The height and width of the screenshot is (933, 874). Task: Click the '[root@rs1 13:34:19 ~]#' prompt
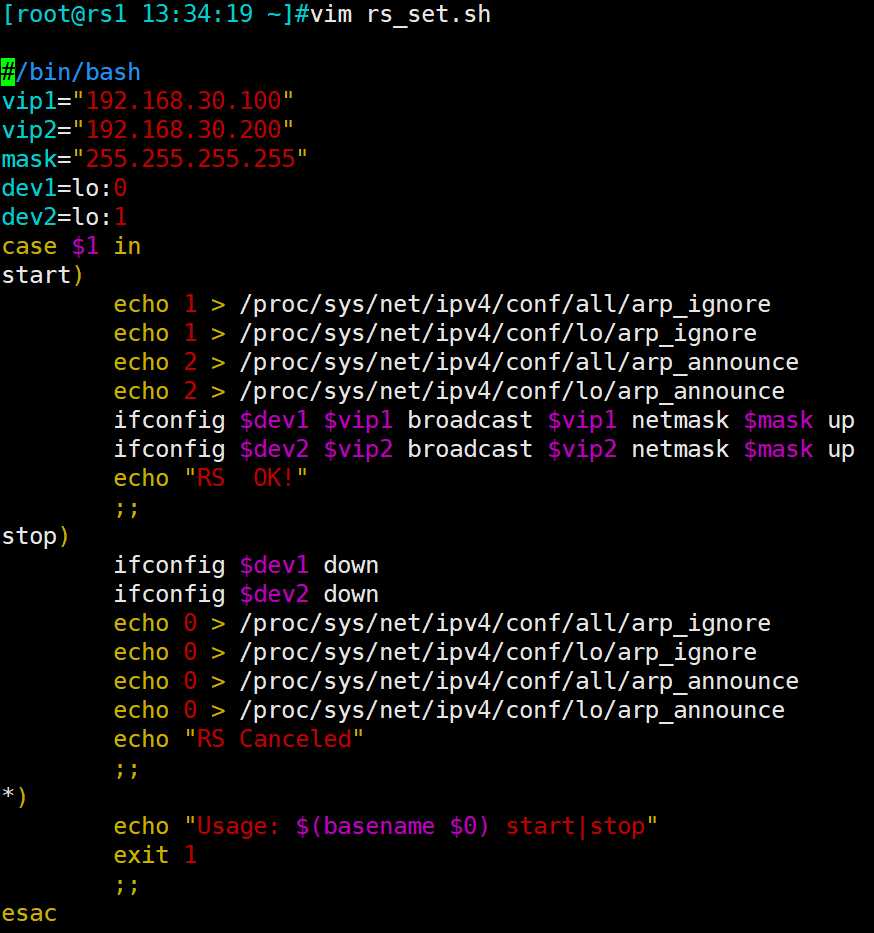pos(155,14)
